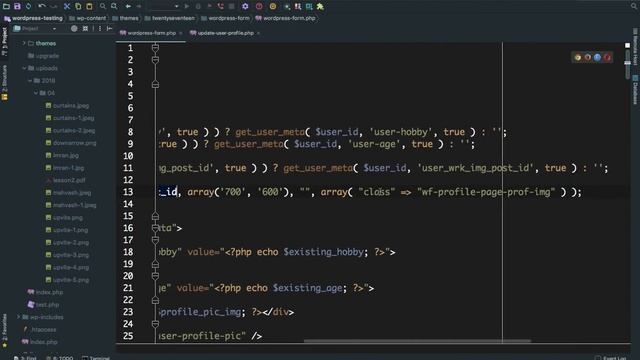640x360 pixels.
Task: Toggle code fold marker at line 2
Action: tap(155, 60)
